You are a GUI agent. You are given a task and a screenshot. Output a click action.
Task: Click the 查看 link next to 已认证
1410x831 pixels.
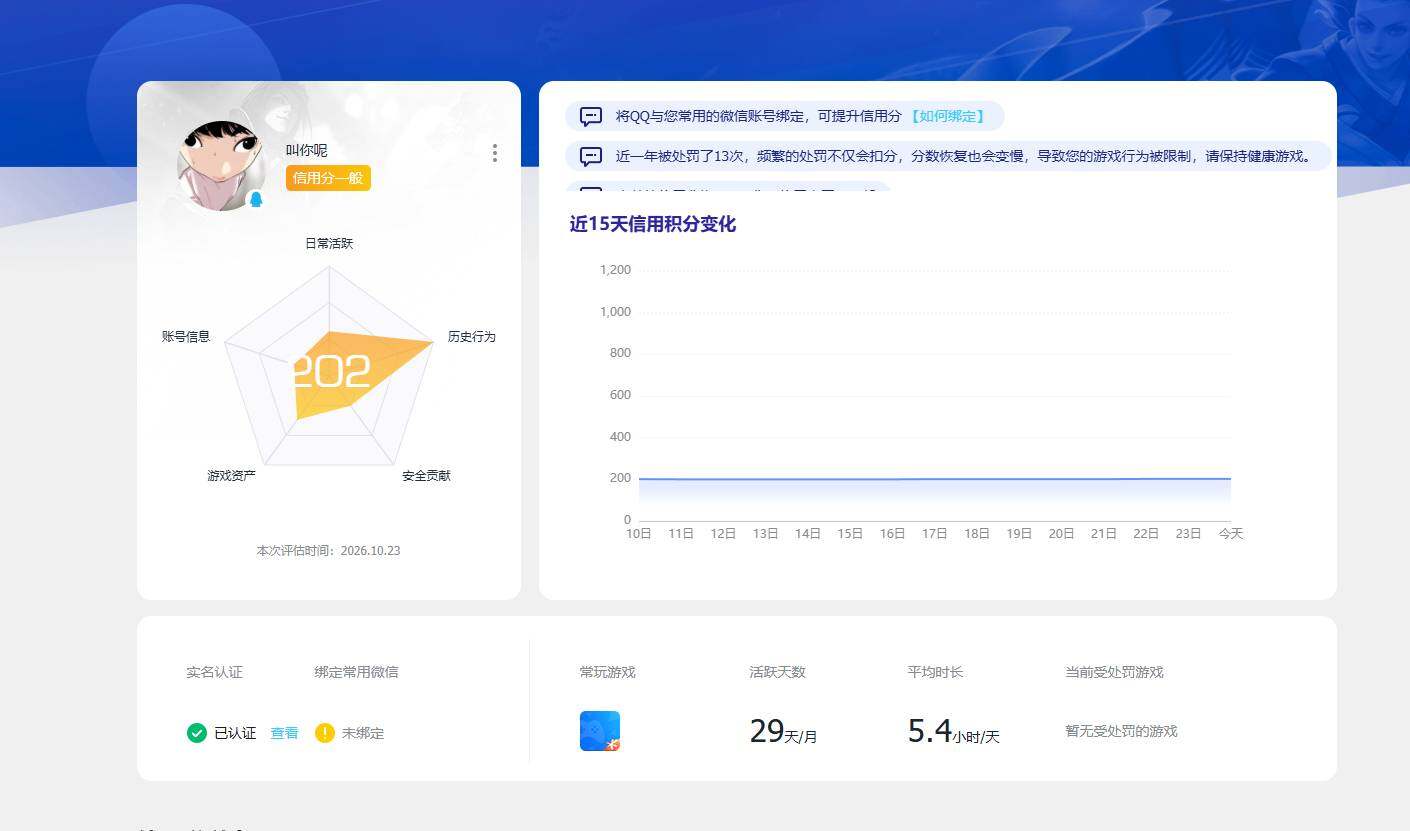284,733
